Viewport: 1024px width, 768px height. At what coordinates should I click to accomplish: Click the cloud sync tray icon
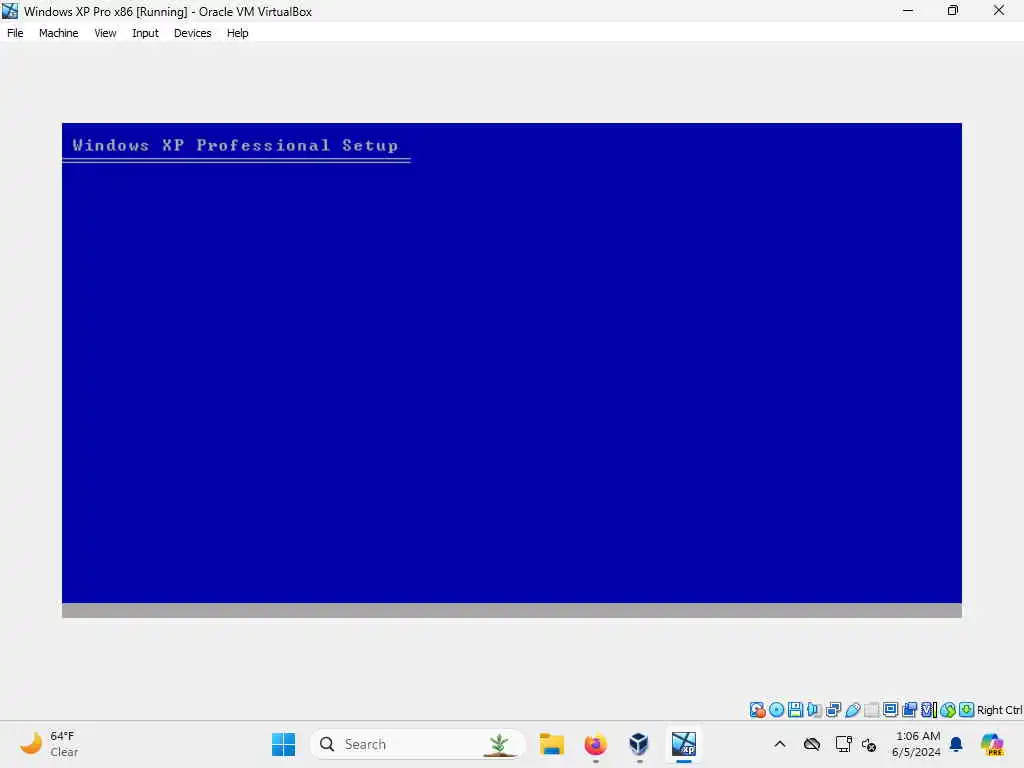[812, 744]
